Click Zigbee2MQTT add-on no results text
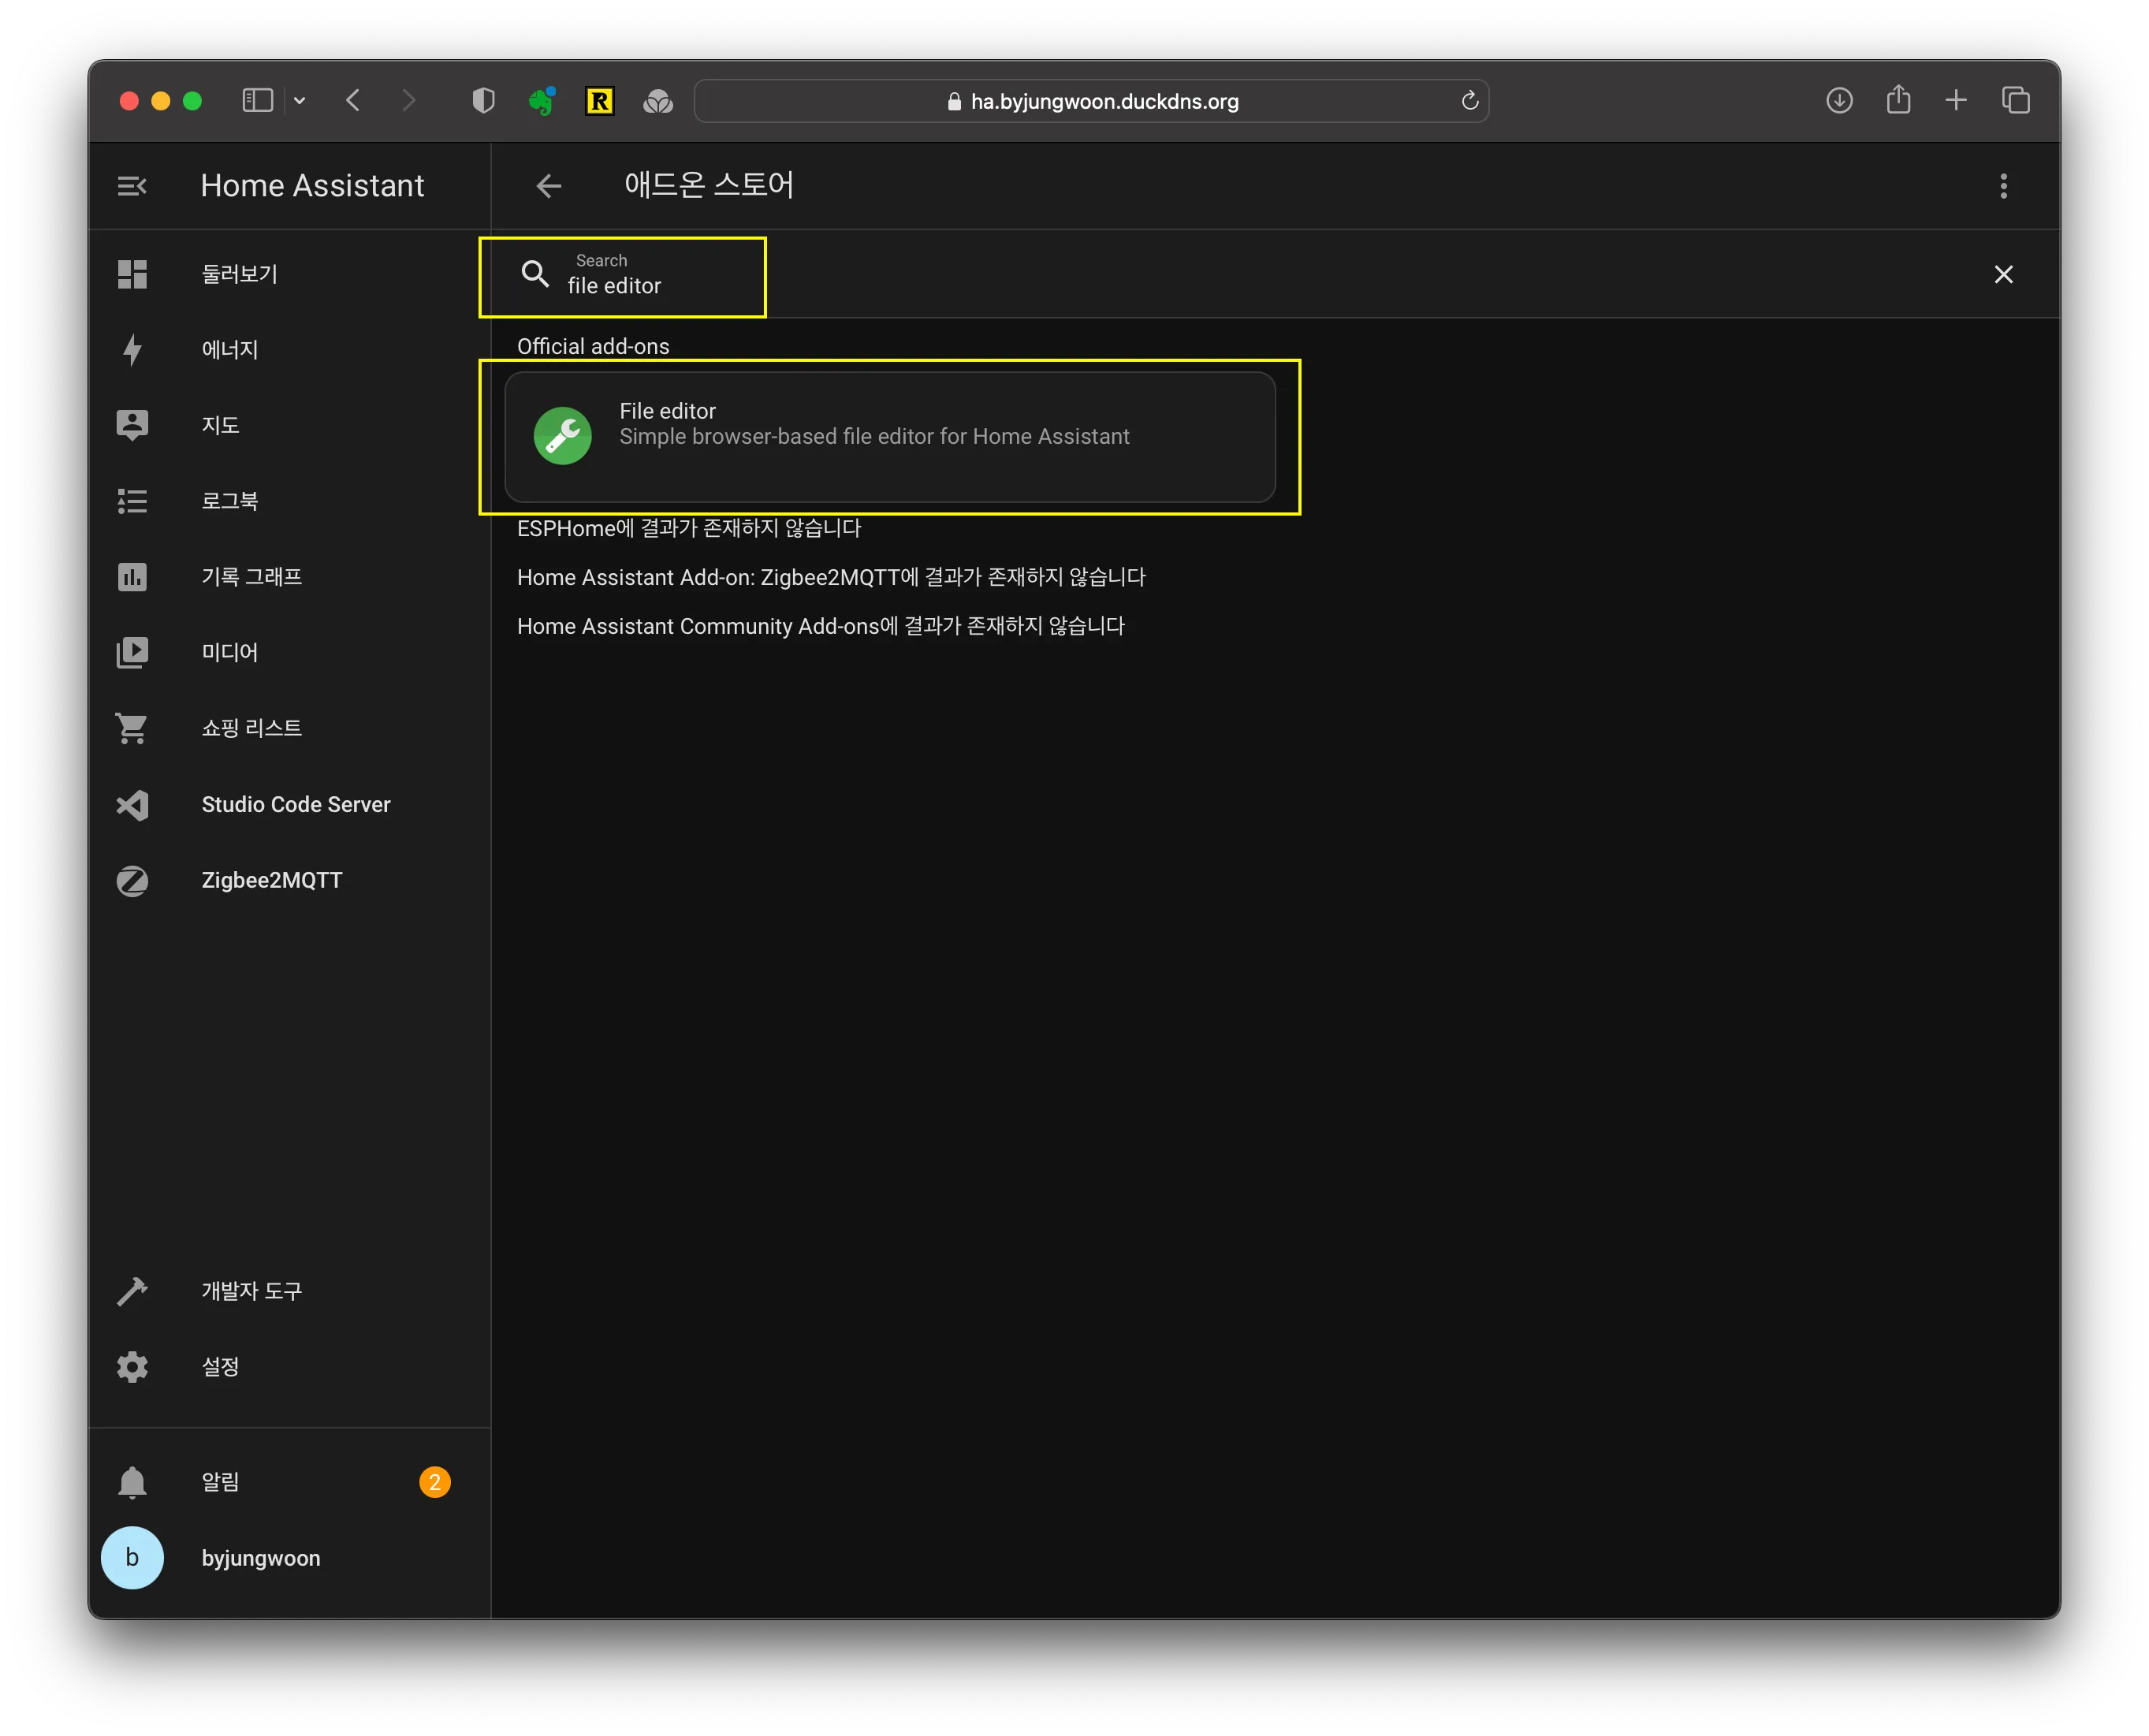Image resolution: width=2149 pixels, height=1736 pixels. click(831, 577)
